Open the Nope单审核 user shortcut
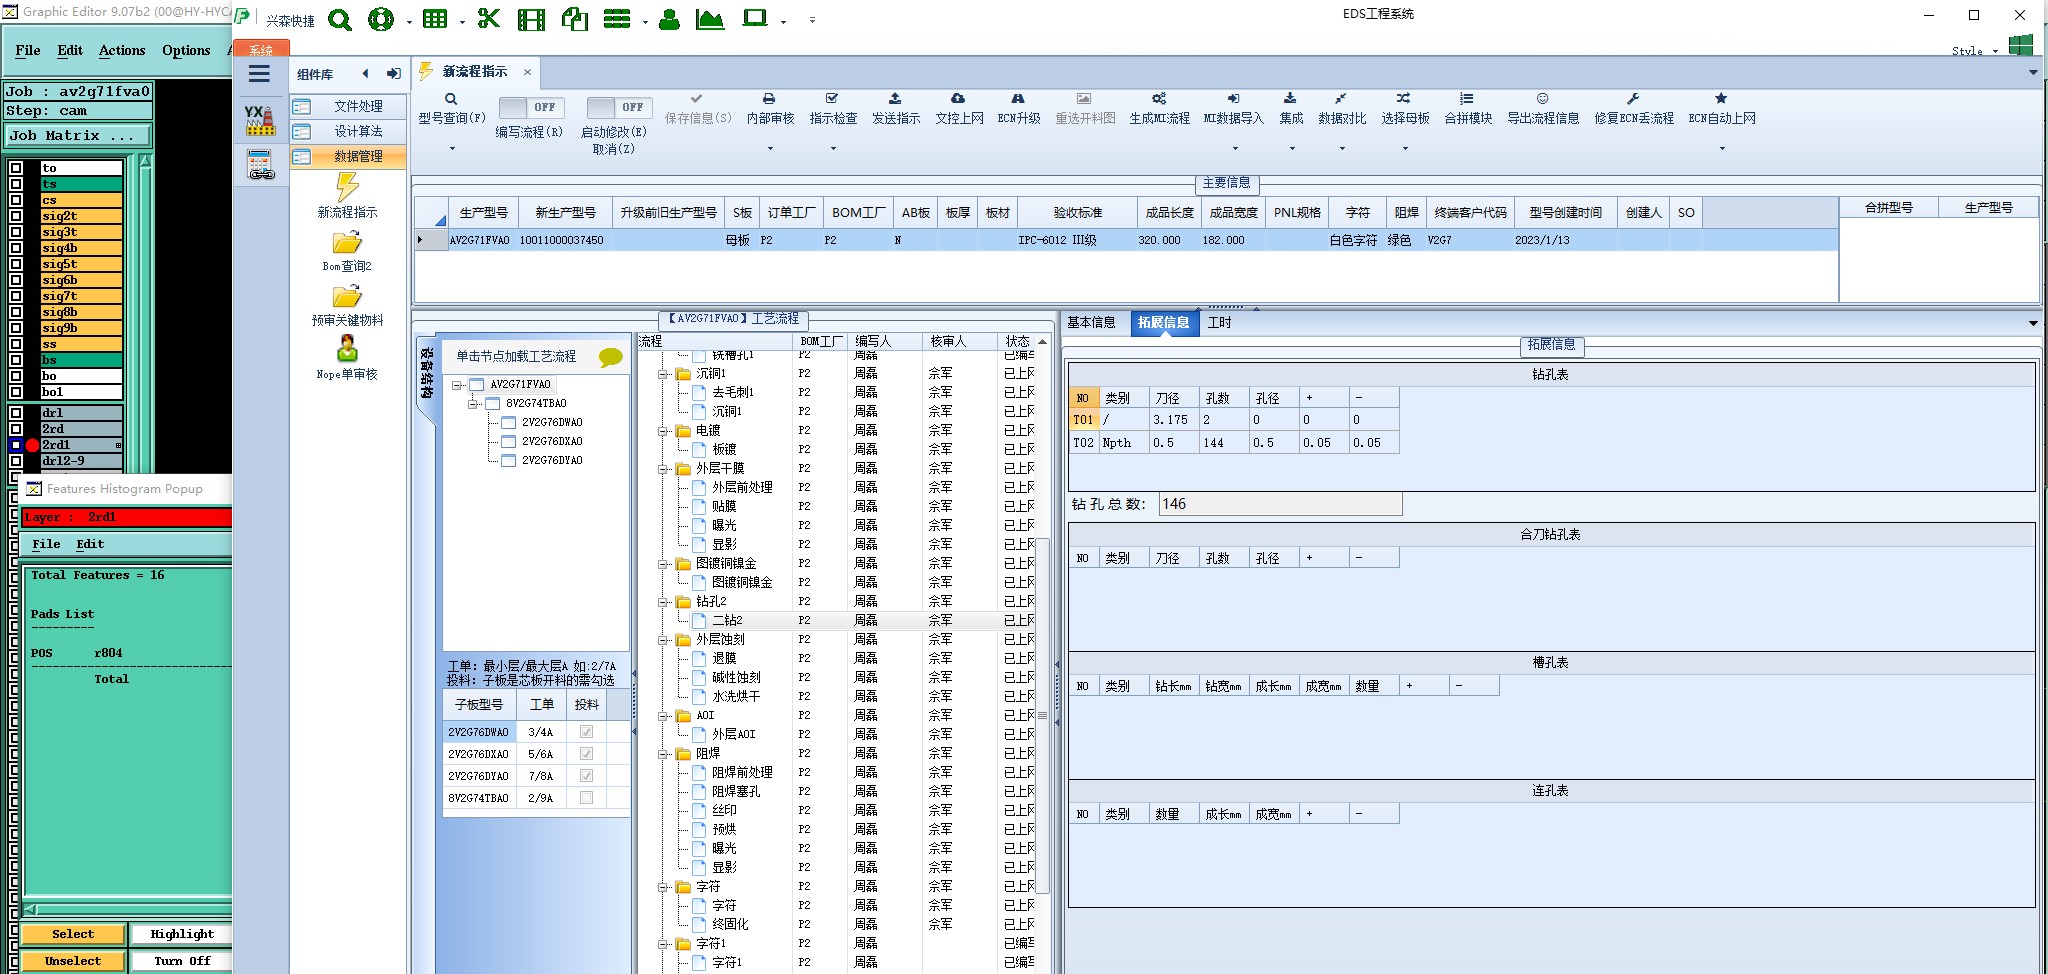The height and width of the screenshot is (974, 2048). 347,358
